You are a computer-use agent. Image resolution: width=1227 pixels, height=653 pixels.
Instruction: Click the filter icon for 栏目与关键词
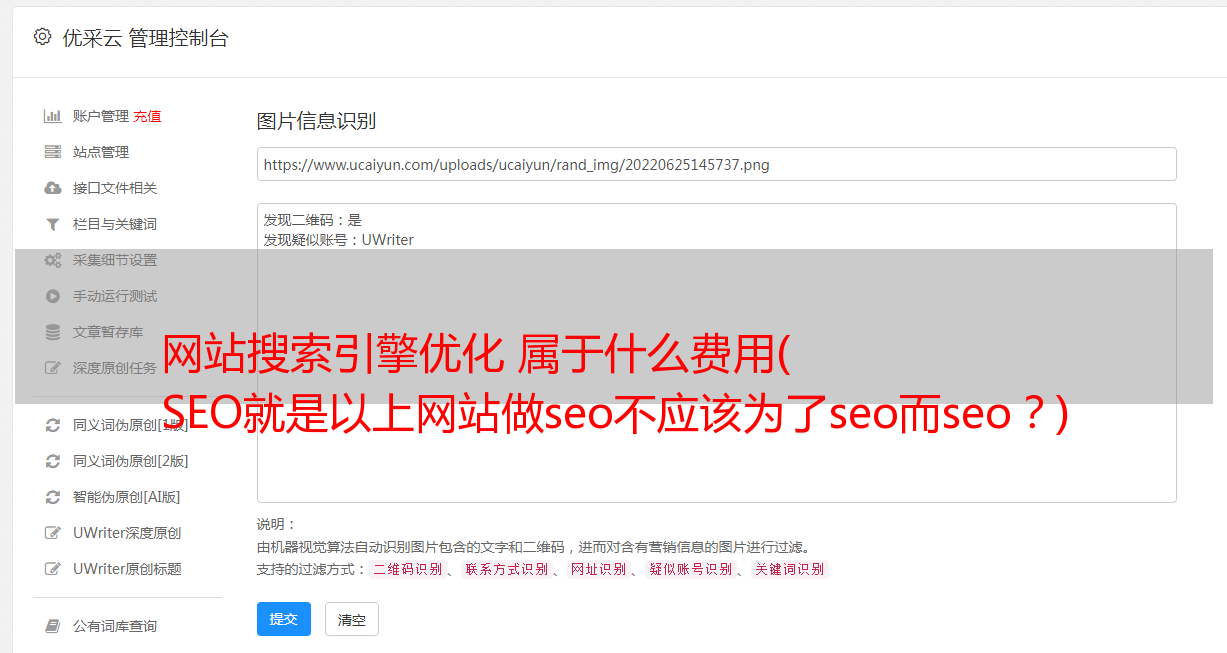point(53,224)
